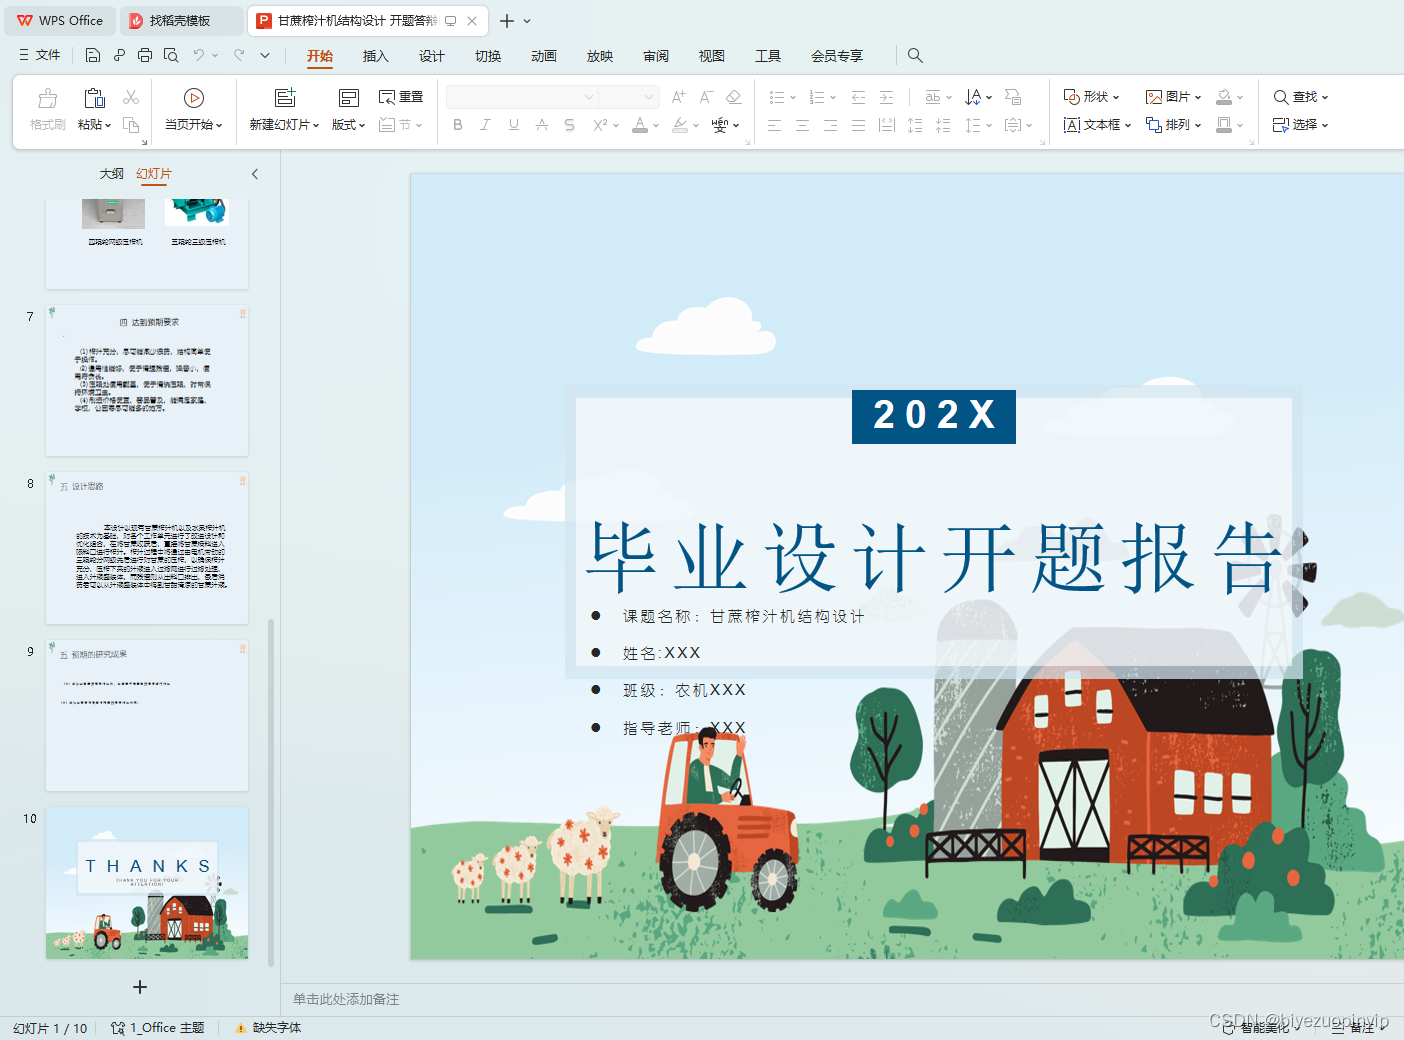Screen dimensions: 1404x1040
Task: Open the File (文件) menu
Action: 40,55
